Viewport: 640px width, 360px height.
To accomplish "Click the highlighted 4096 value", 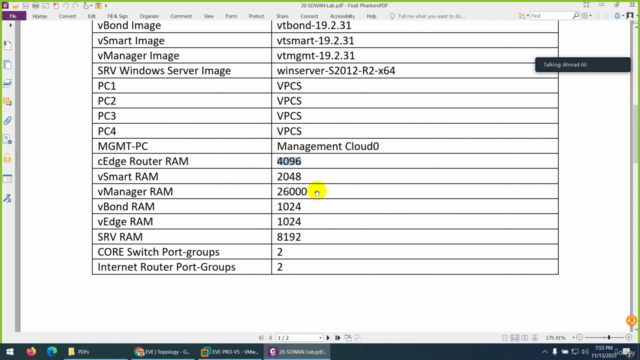I will pos(289,161).
